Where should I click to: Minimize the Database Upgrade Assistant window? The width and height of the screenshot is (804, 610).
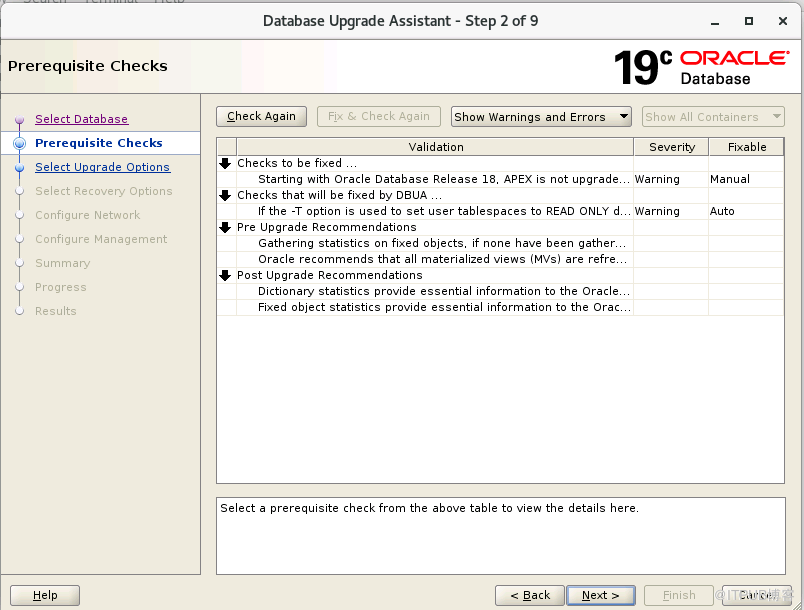[x=715, y=22]
